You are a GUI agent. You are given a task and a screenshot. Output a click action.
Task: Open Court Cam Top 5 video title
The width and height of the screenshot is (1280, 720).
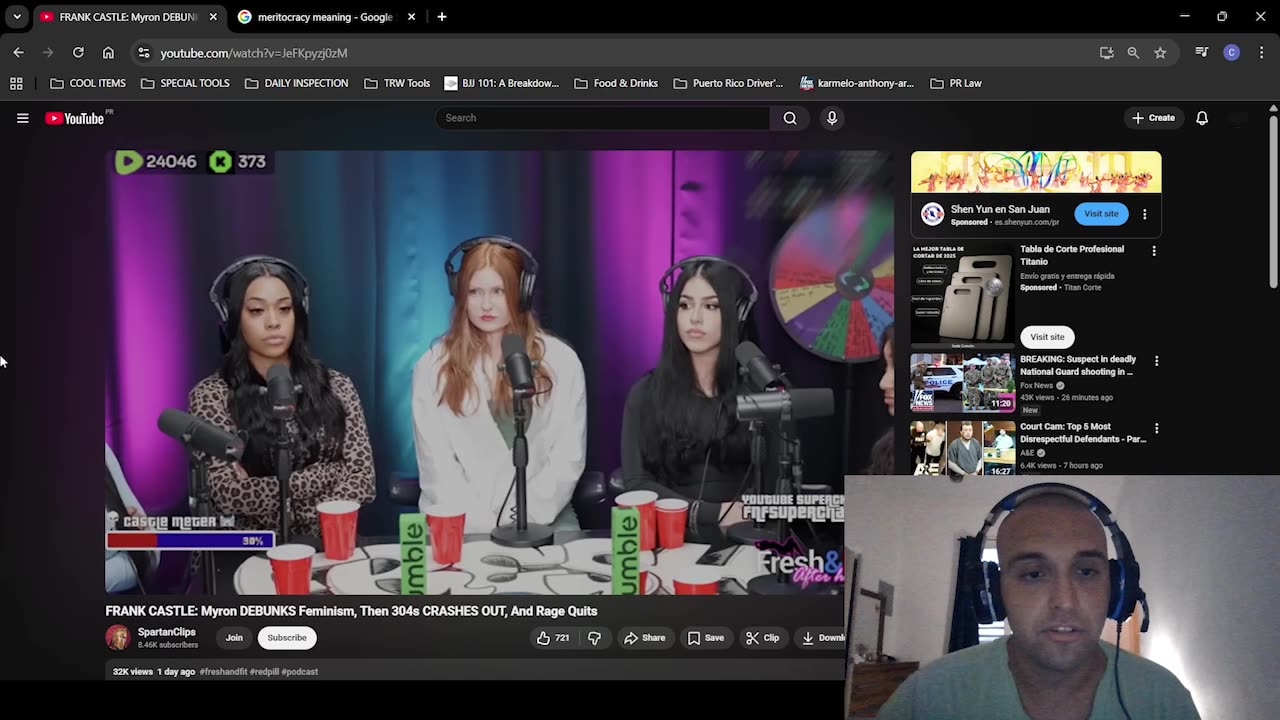coord(1083,433)
